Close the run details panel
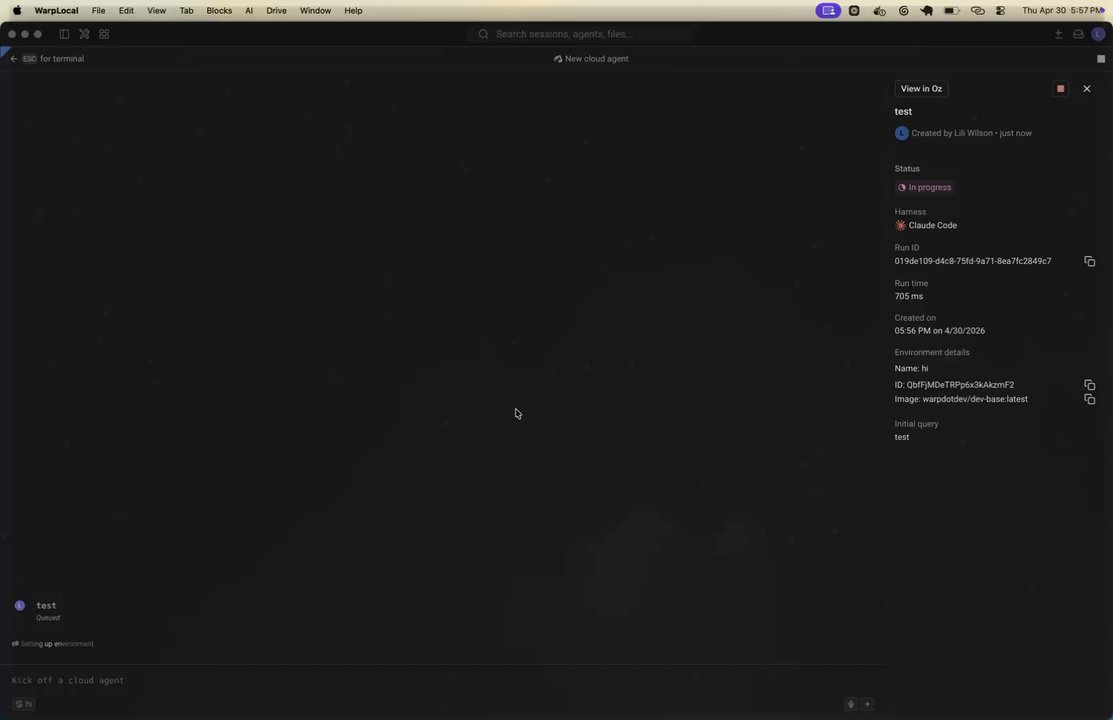 click(x=1087, y=89)
